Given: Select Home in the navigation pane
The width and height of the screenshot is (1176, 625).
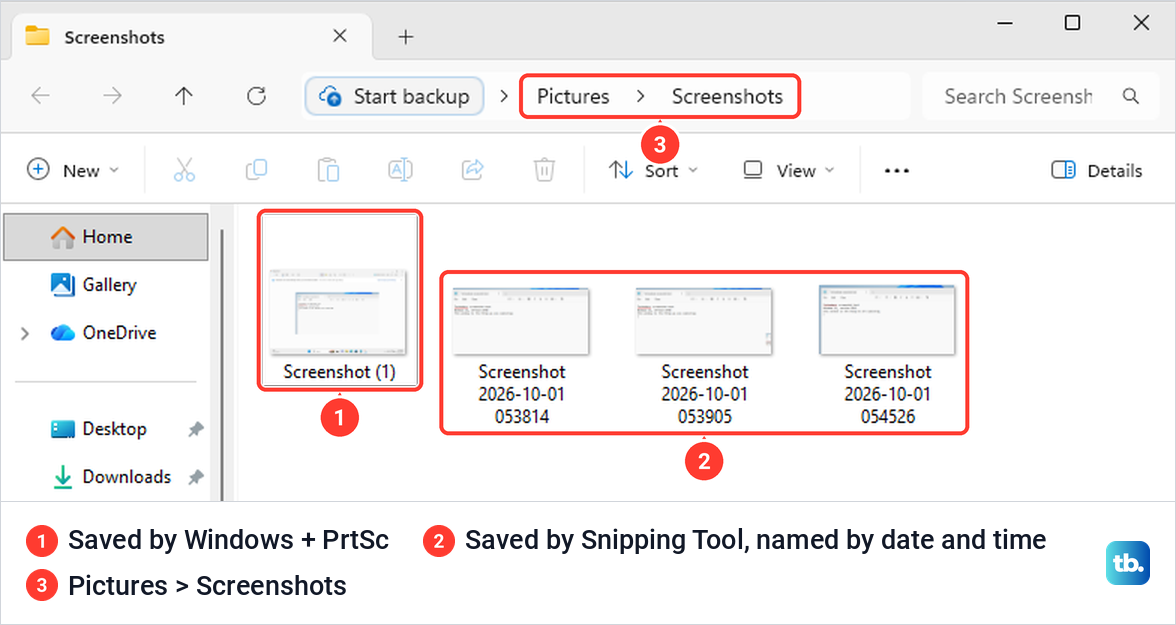Looking at the screenshot, I should 106,237.
